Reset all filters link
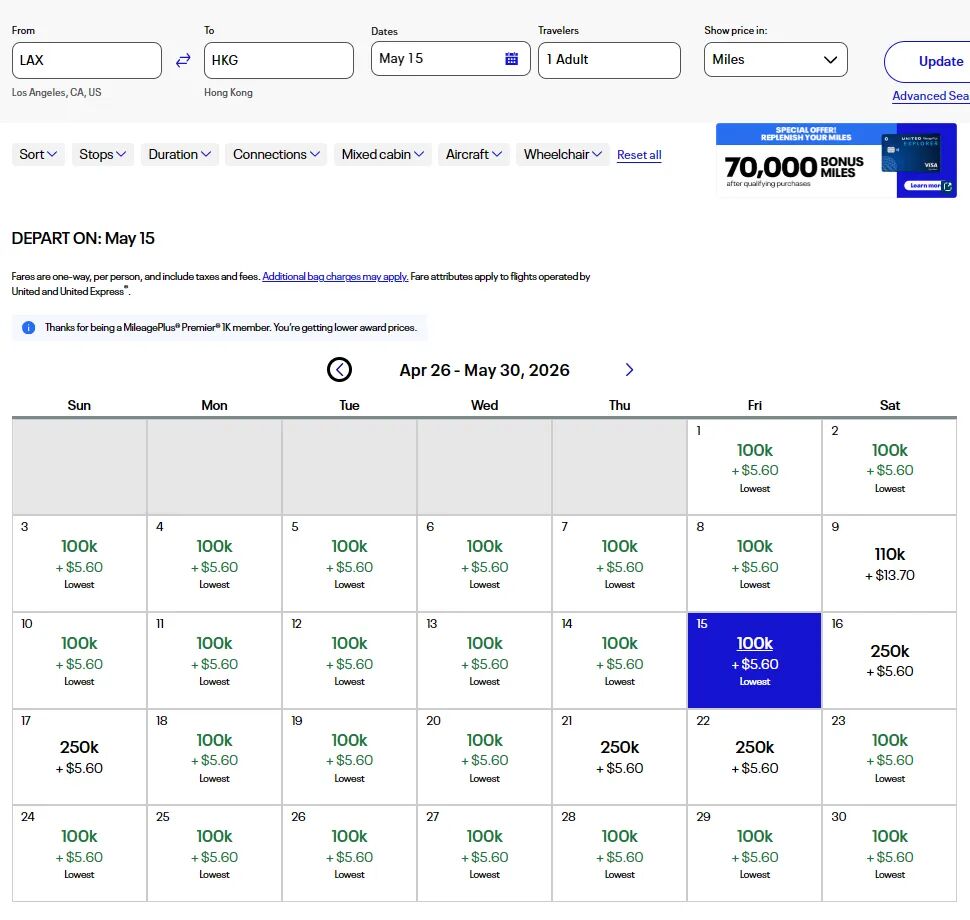Image resolution: width=970 pixels, height=920 pixels. pyautogui.click(x=639, y=155)
